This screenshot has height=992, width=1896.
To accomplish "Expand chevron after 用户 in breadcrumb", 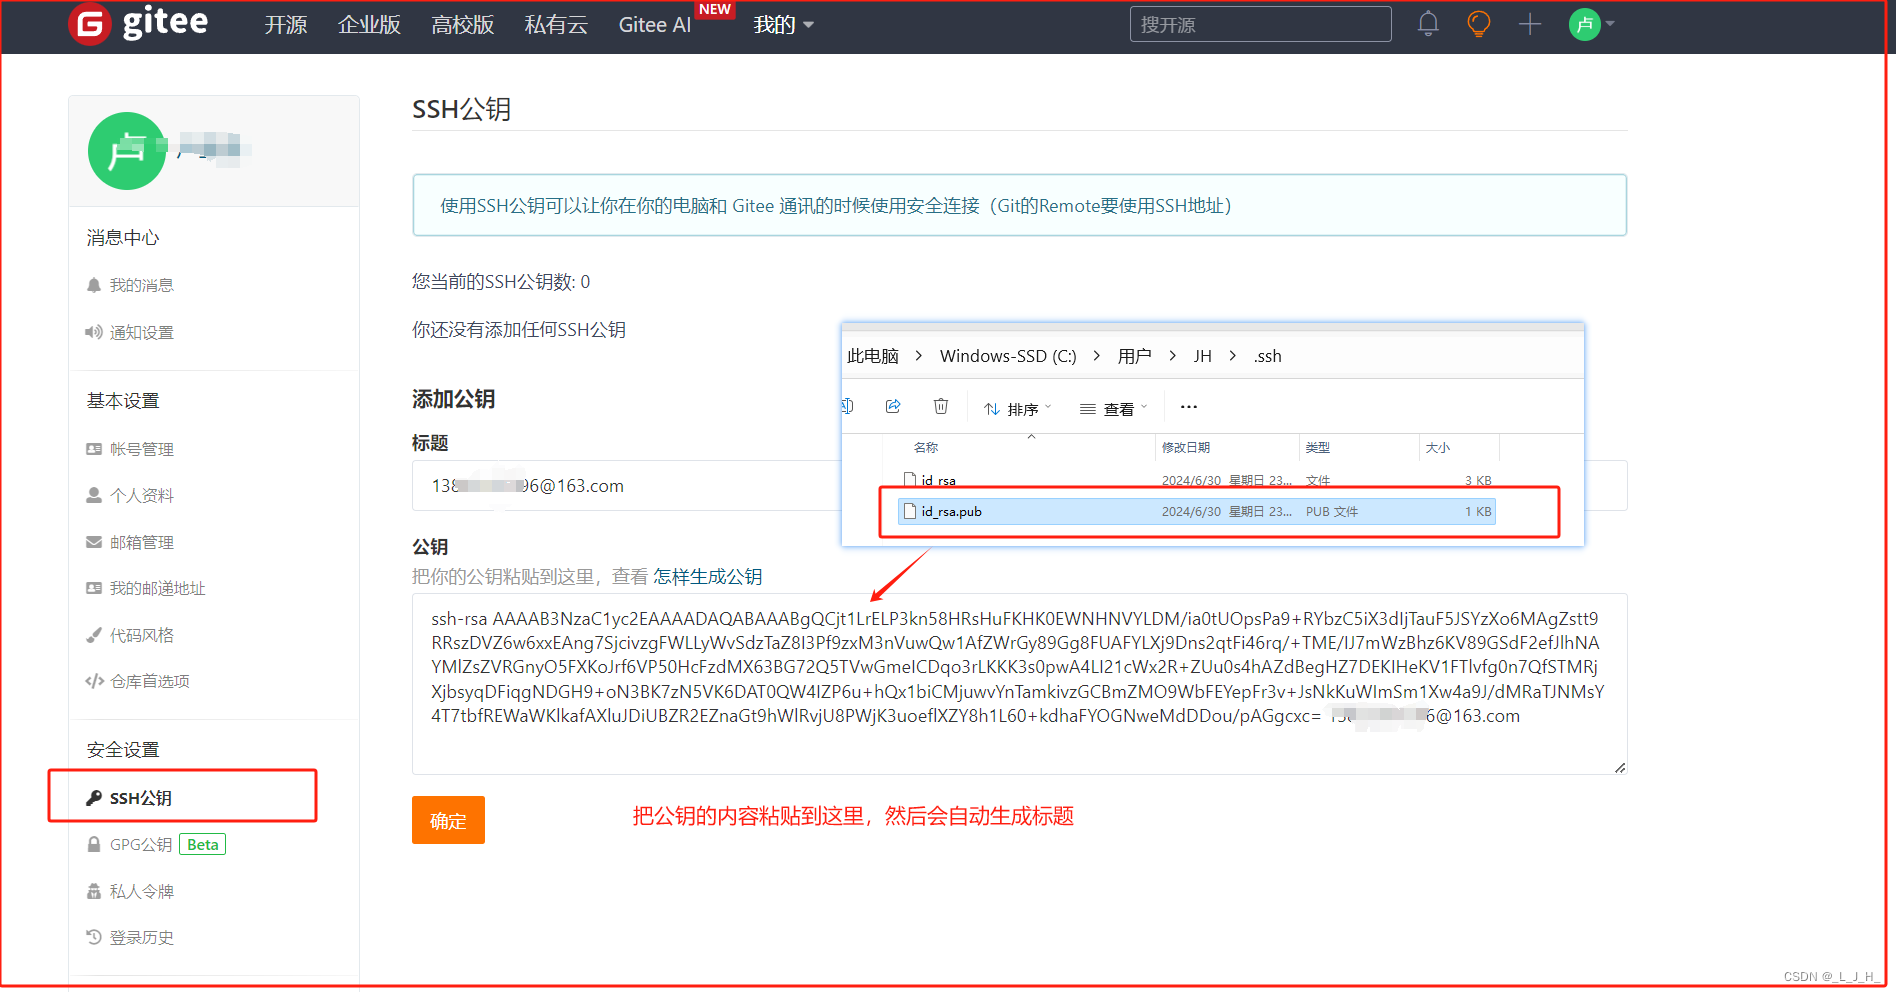I will point(1172,356).
